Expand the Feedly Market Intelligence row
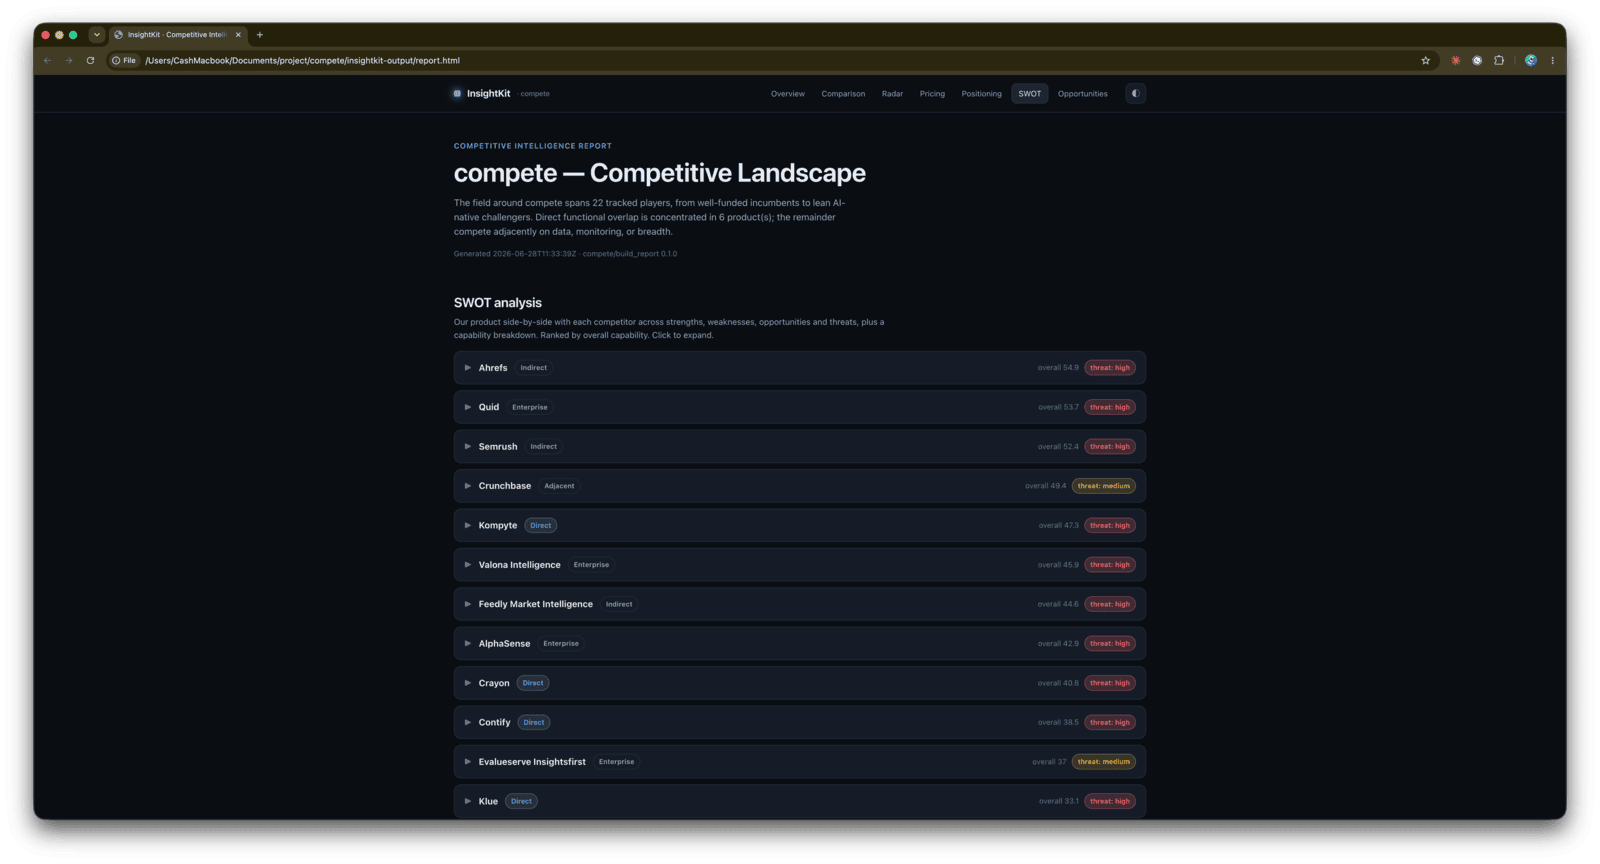 pyautogui.click(x=799, y=604)
